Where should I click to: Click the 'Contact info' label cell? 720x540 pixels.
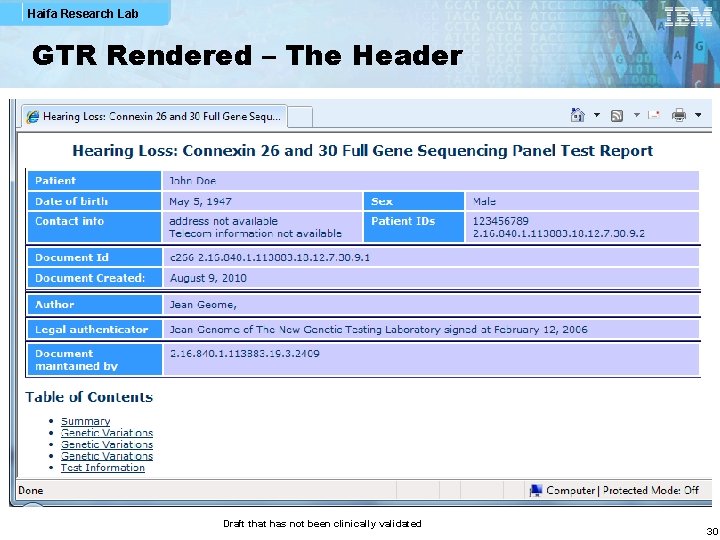pos(94,227)
